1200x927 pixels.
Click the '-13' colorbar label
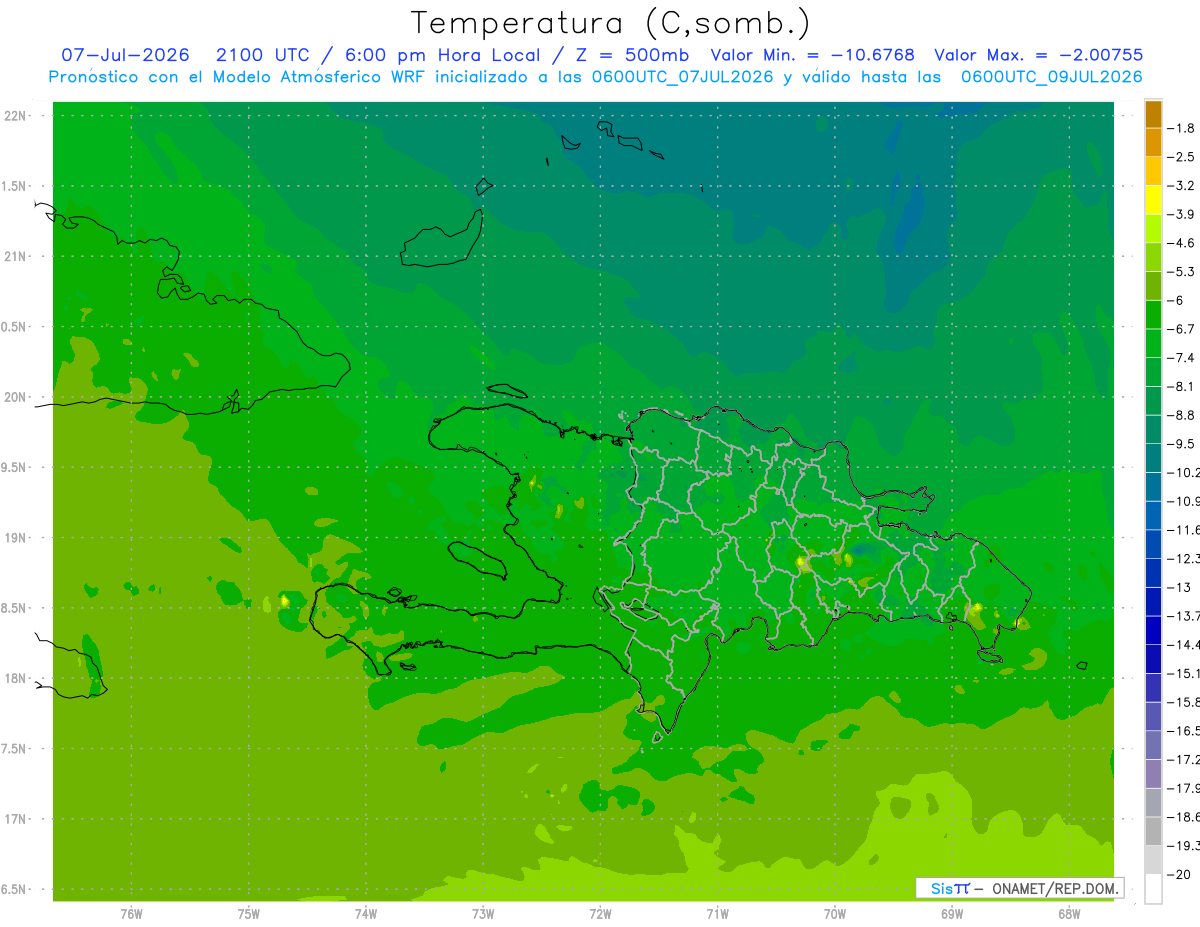click(x=1179, y=587)
